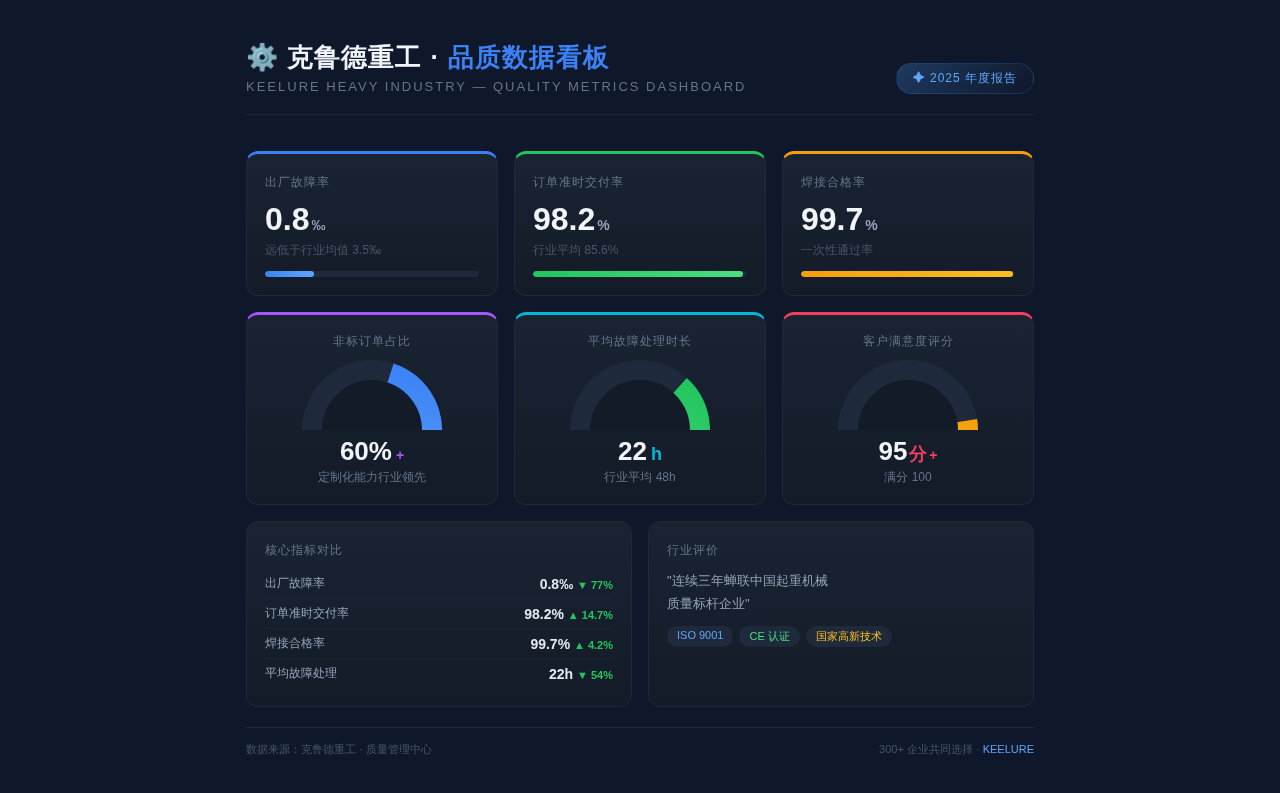This screenshot has width=1280, height=793.
Task: Click the 焊接合格率 orange progress bar
Action: click(908, 274)
